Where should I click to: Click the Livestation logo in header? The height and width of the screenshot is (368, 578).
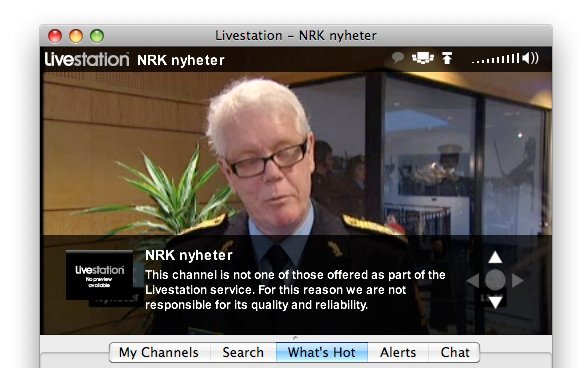coord(87,59)
